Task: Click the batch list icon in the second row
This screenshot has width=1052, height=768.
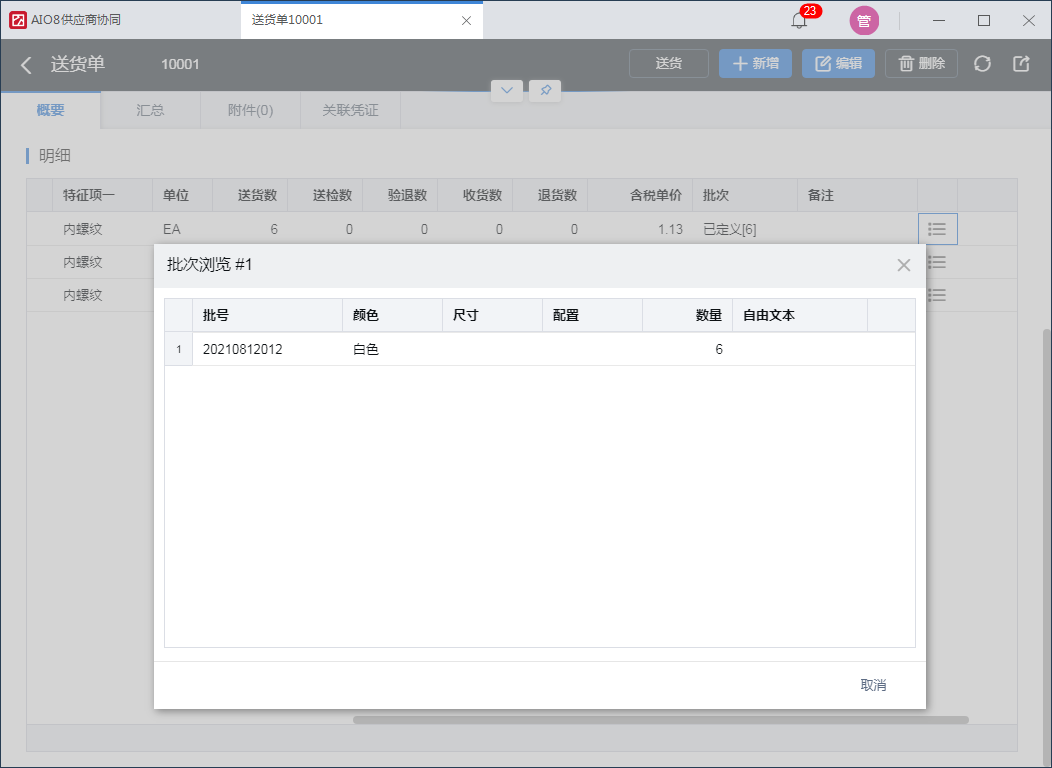Action: [x=937, y=262]
